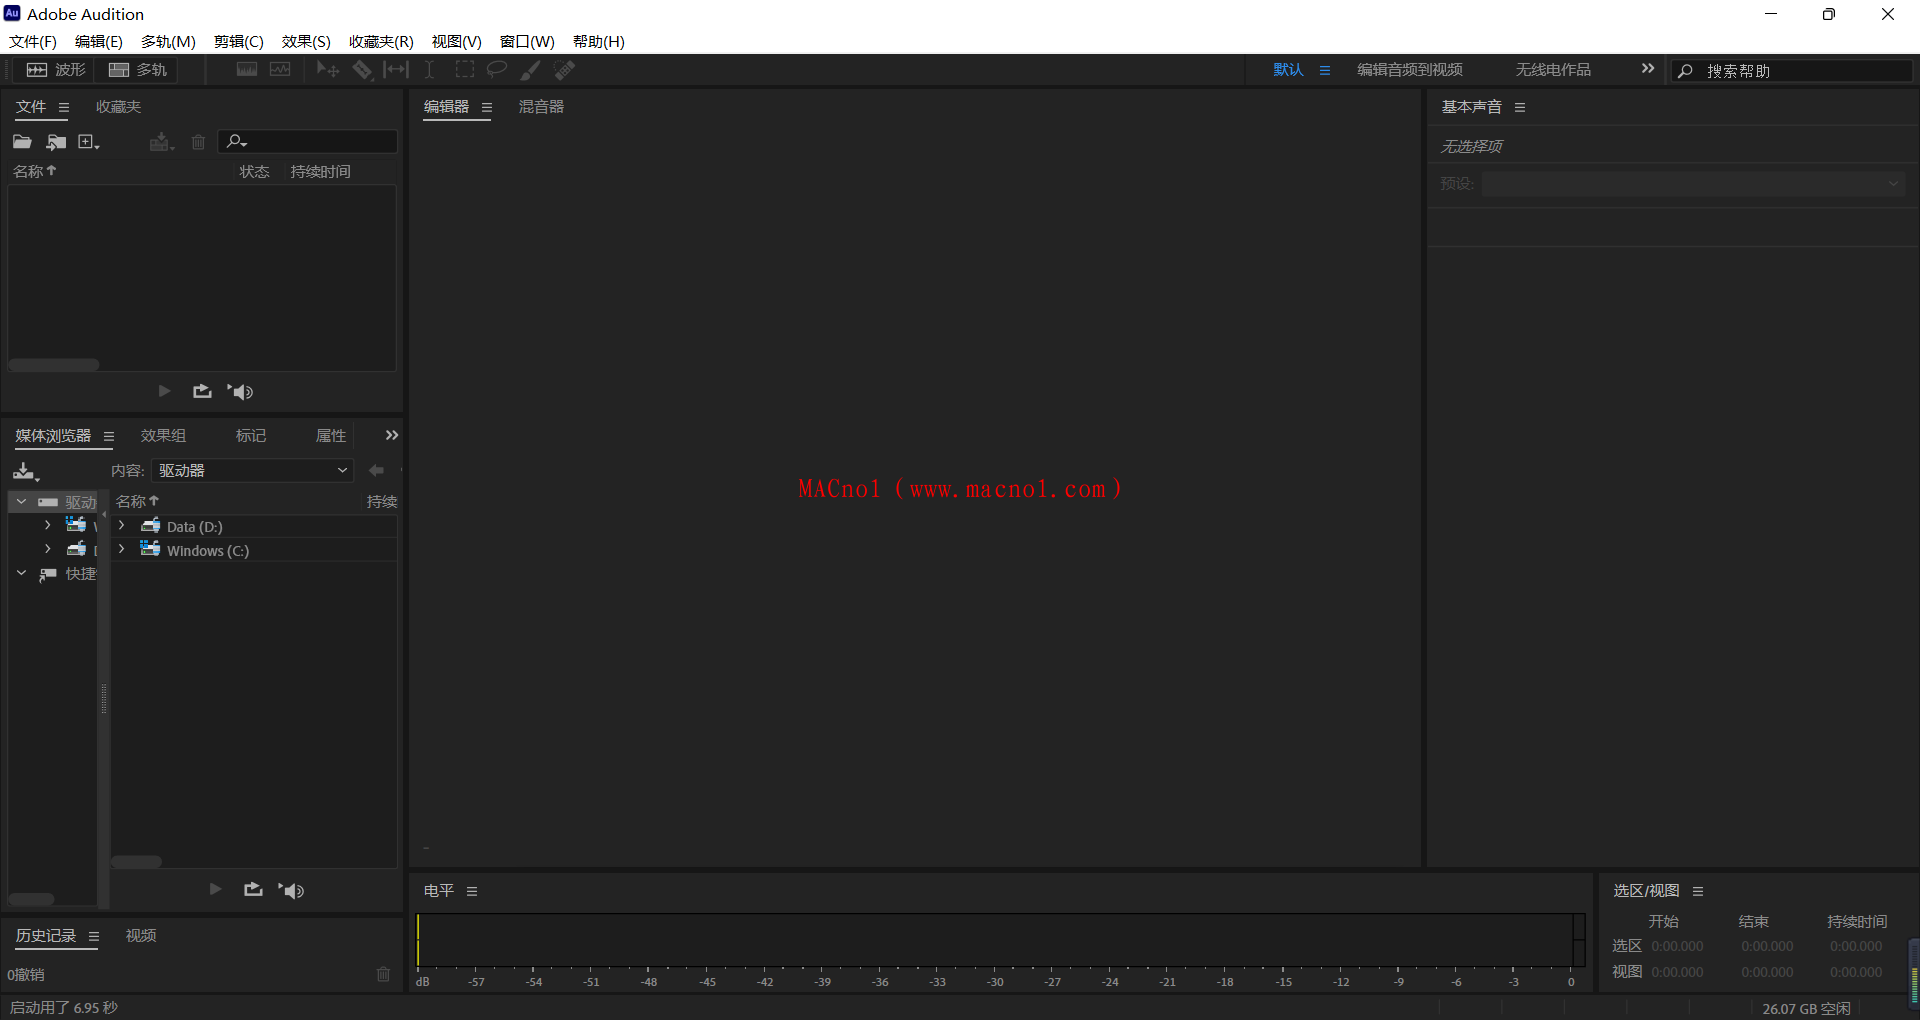The width and height of the screenshot is (1920, 1020).
Task: Play preview in Media Browser
Action: tap(215, 889)
